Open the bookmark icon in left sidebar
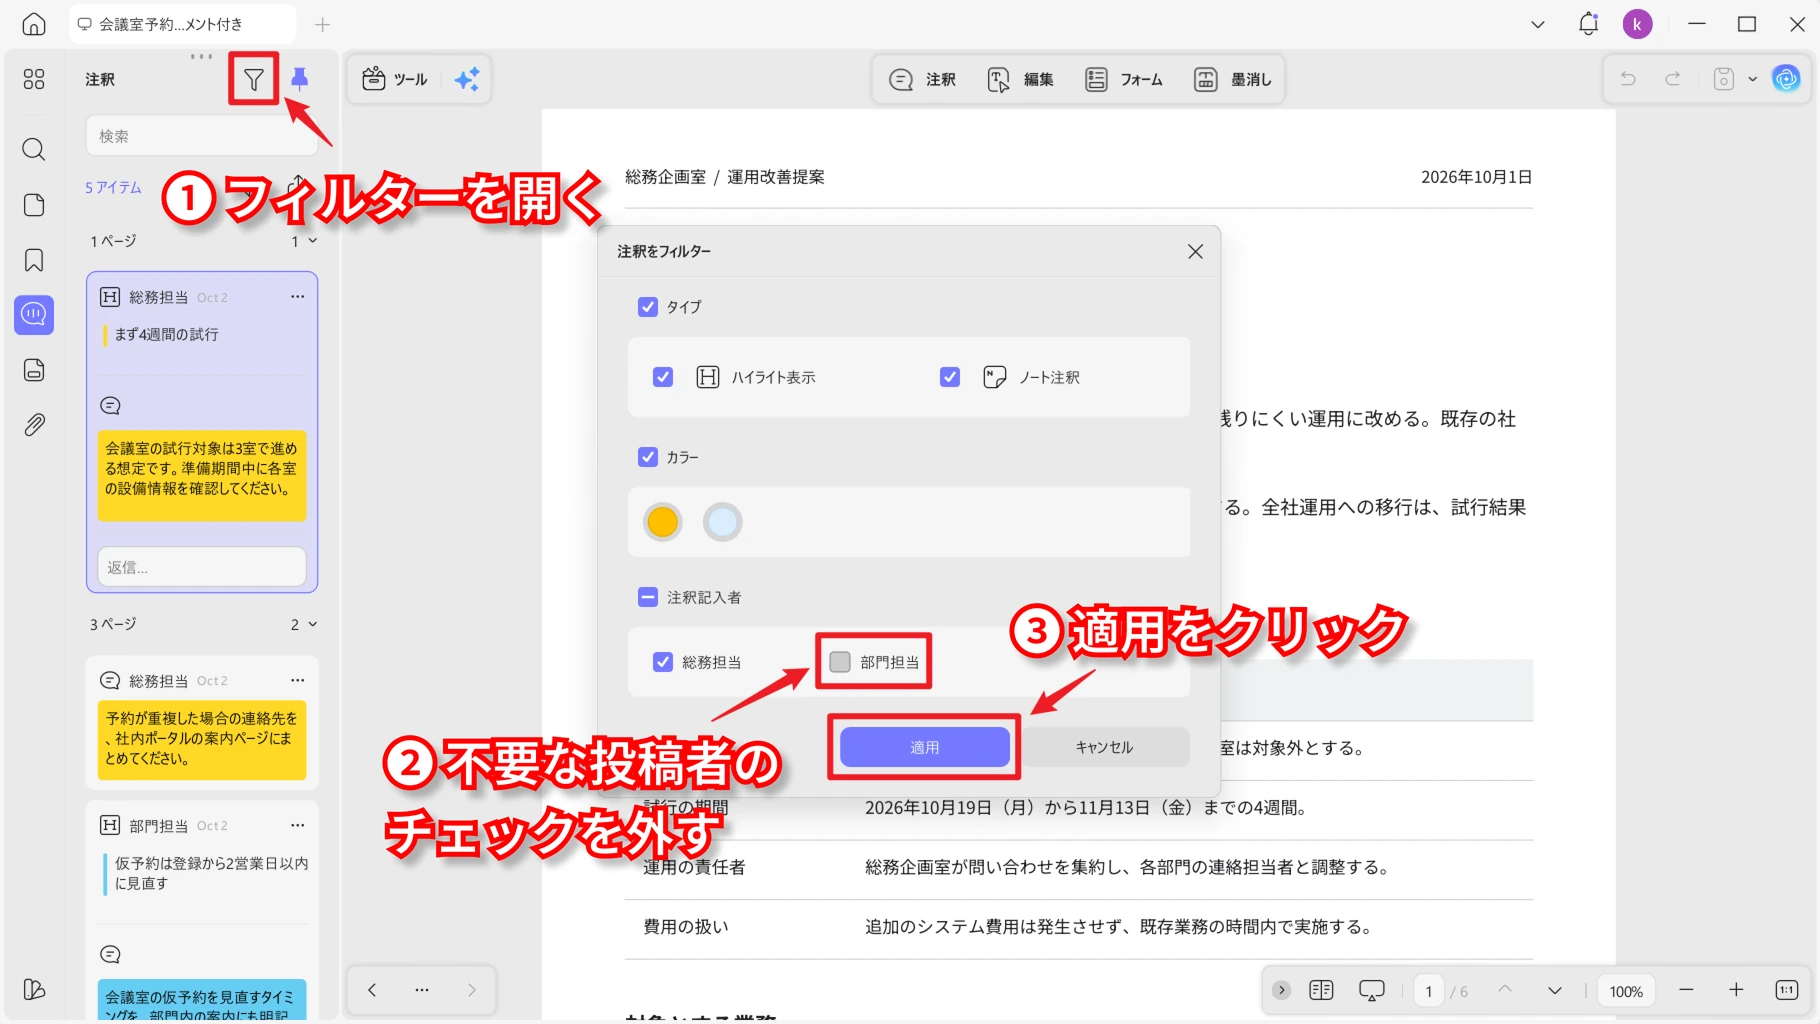The height and width of the screenshot is (1024, 1820). click(x=34, y=260)
